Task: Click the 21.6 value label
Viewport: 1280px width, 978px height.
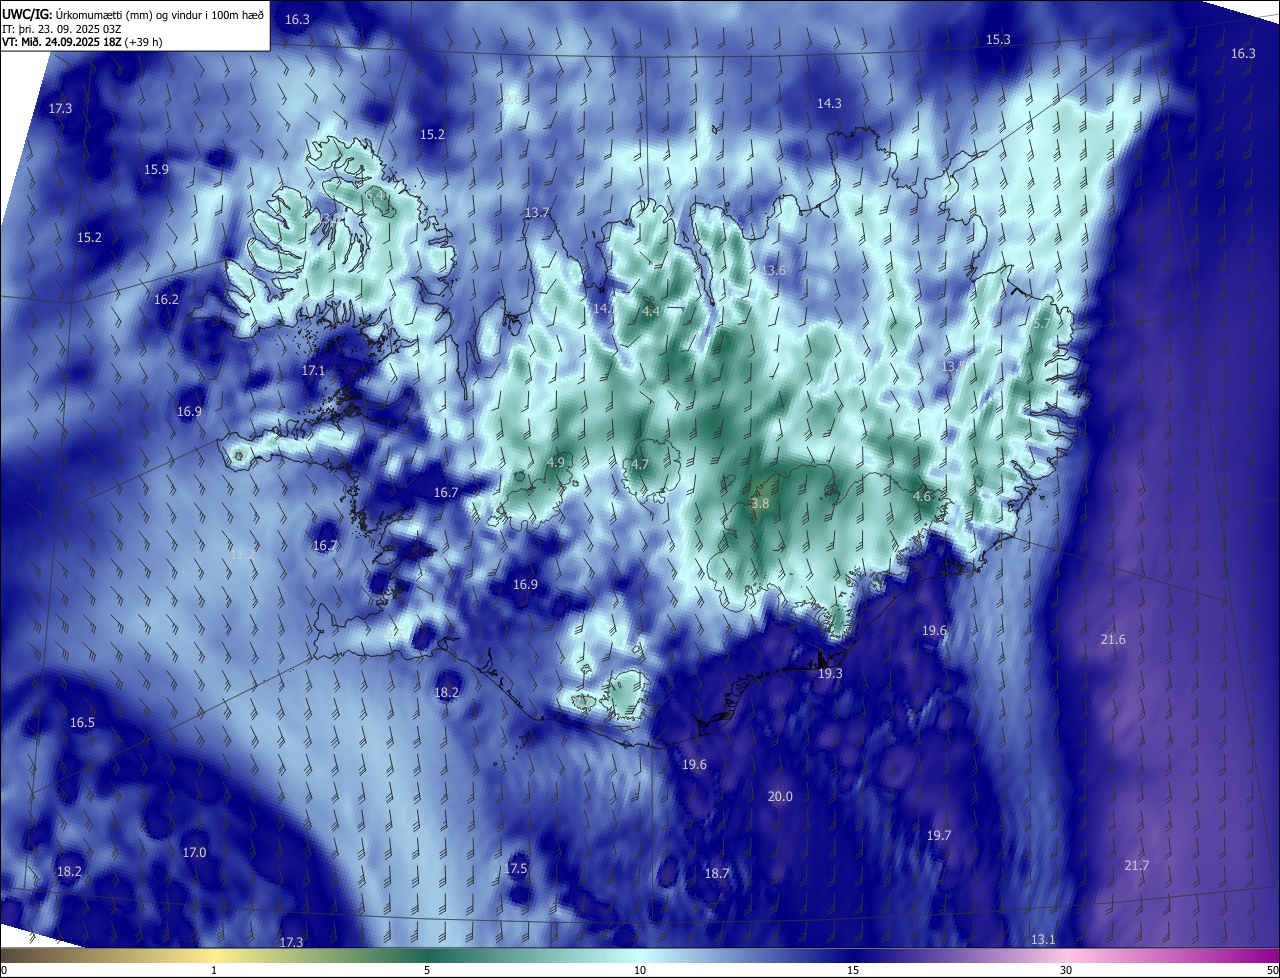Action: point(1113,639)
